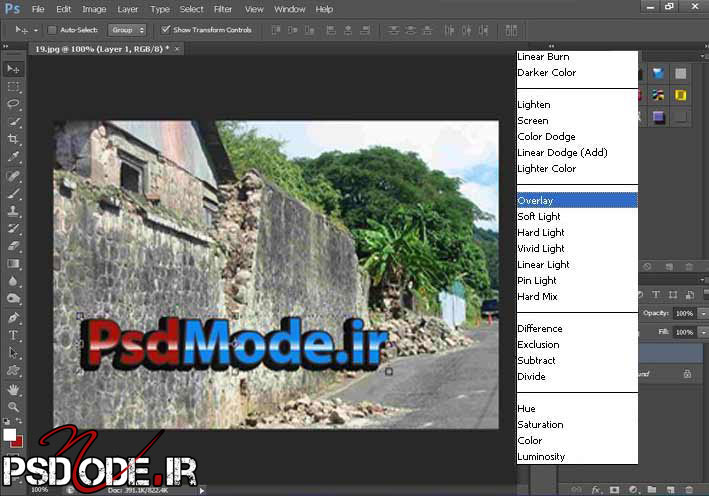
Task: Expand the status bar info arrow
Action: point(202,490)
